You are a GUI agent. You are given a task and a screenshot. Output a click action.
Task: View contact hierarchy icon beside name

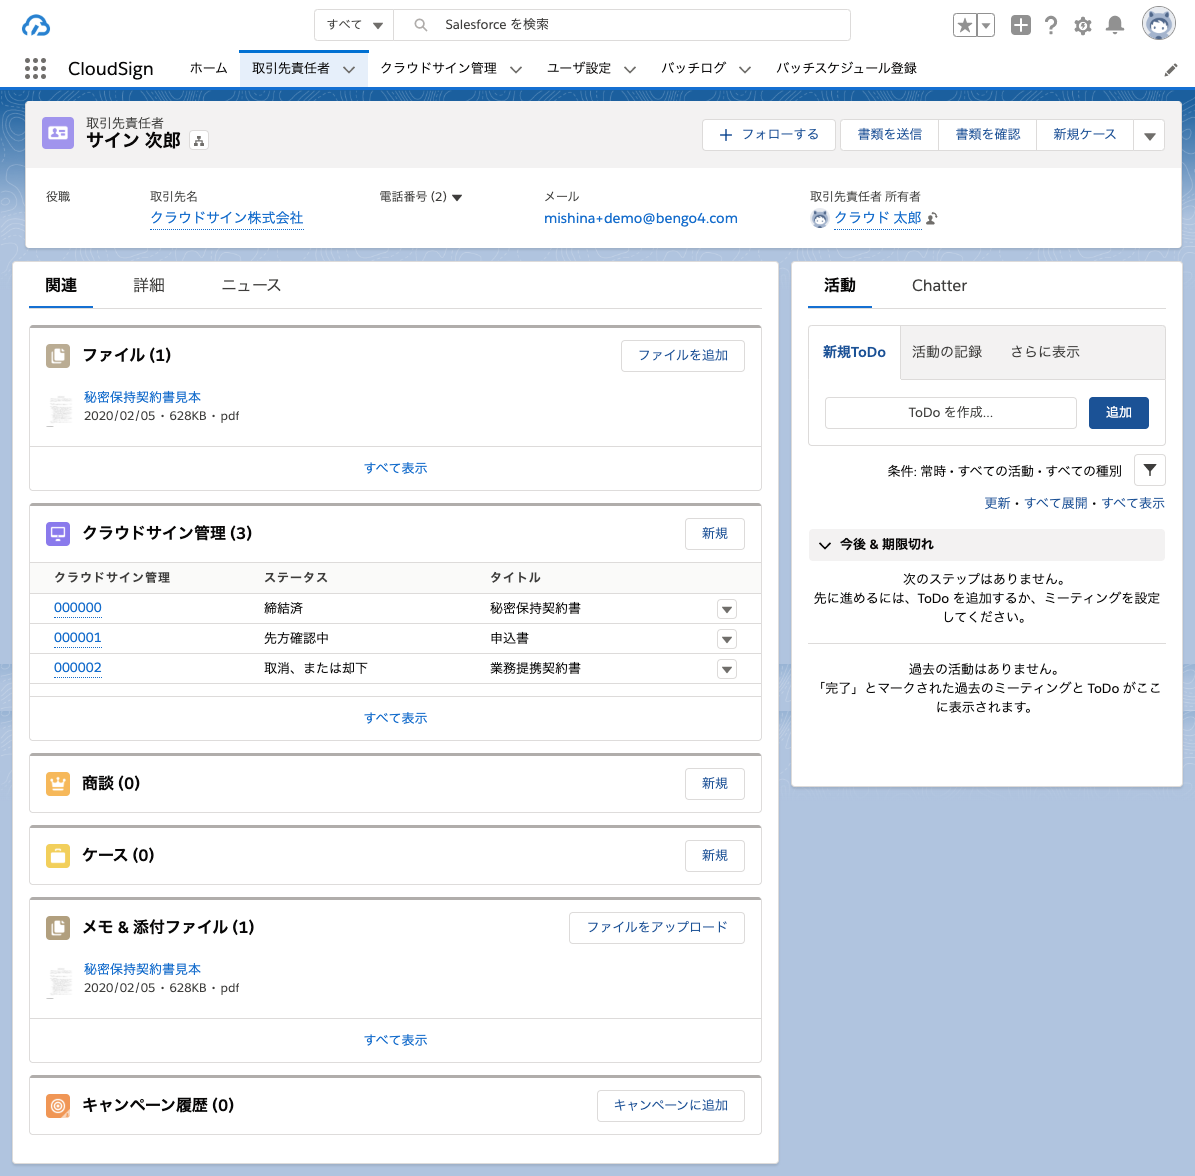click(x=199, y=141)
